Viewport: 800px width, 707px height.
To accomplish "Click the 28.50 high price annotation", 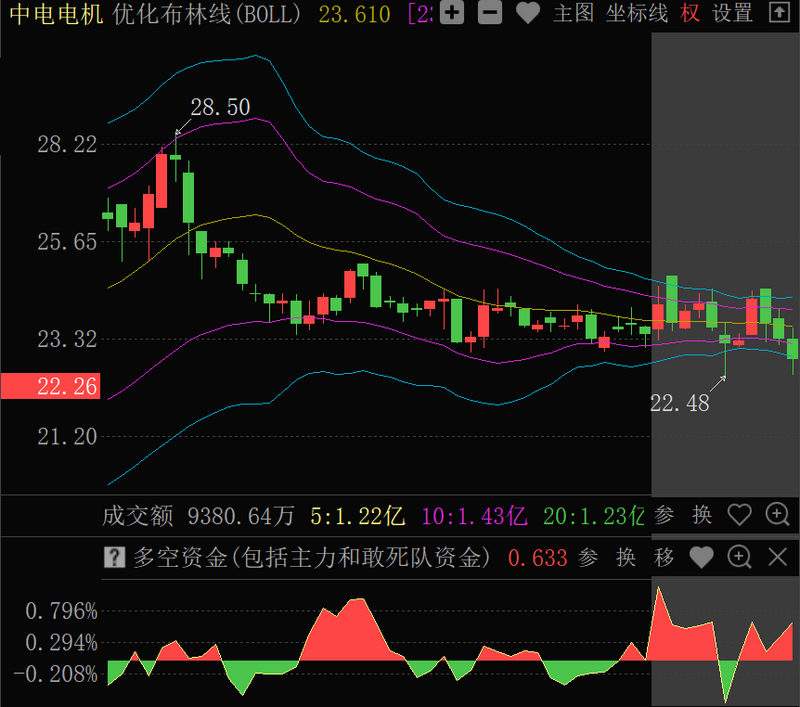I will [x=220, y=107].
